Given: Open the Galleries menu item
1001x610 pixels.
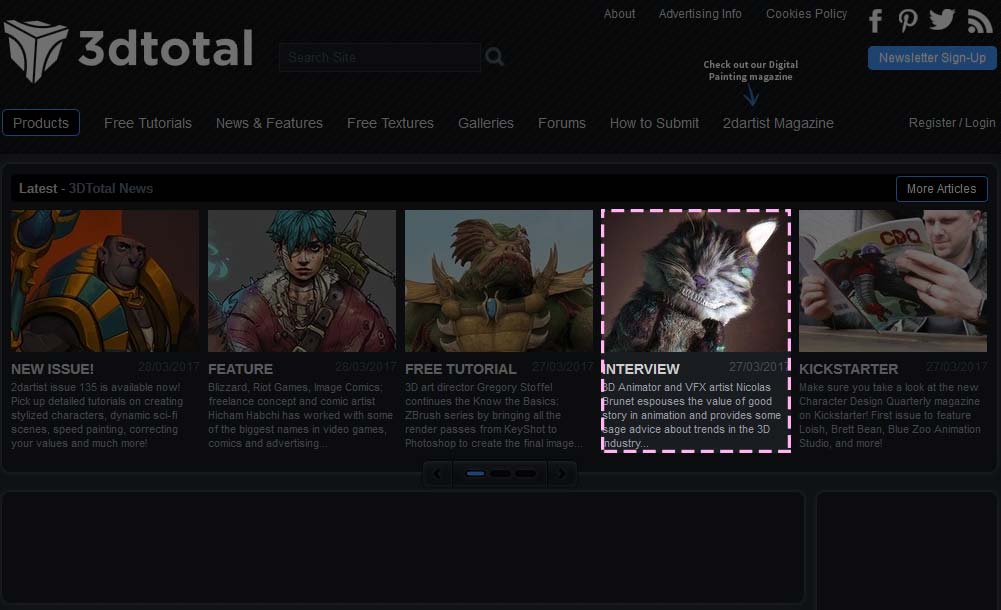Looking at the screenshot, I should tap(486, 123).
